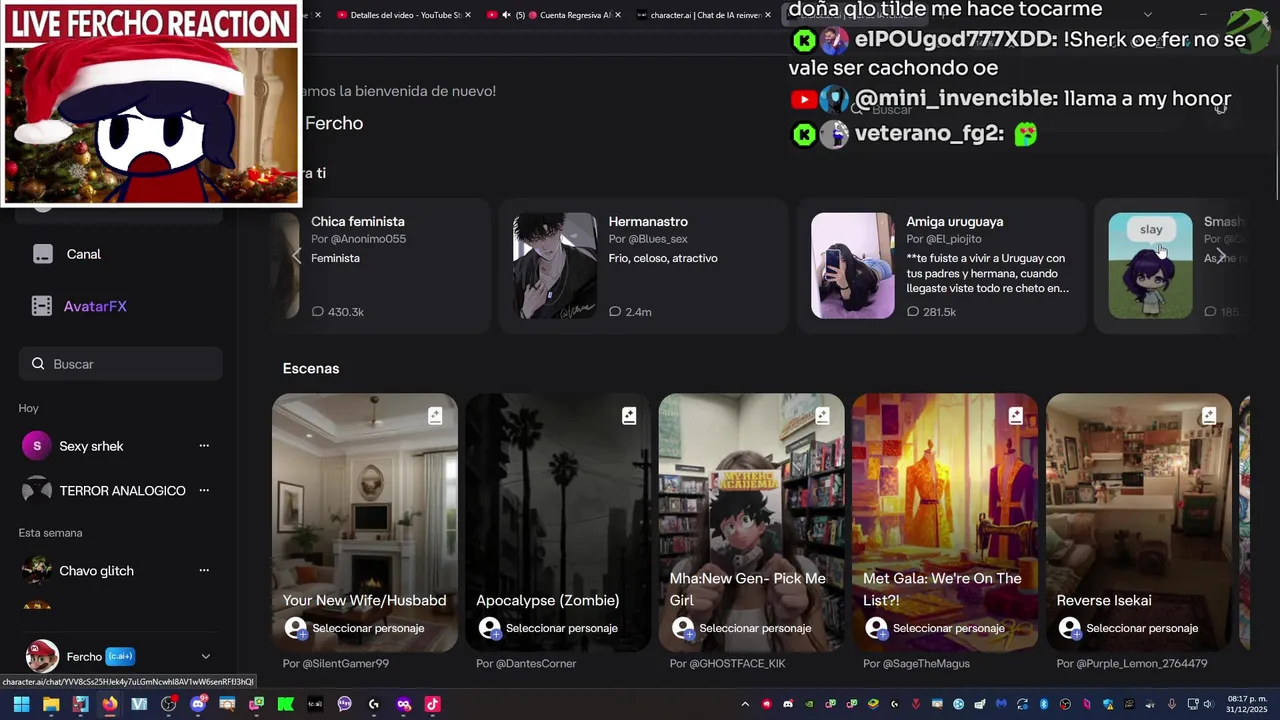1280x720 pixels.
Task: Click remix icon on Reverse Isekai scene
Action: pos(1209,416)
